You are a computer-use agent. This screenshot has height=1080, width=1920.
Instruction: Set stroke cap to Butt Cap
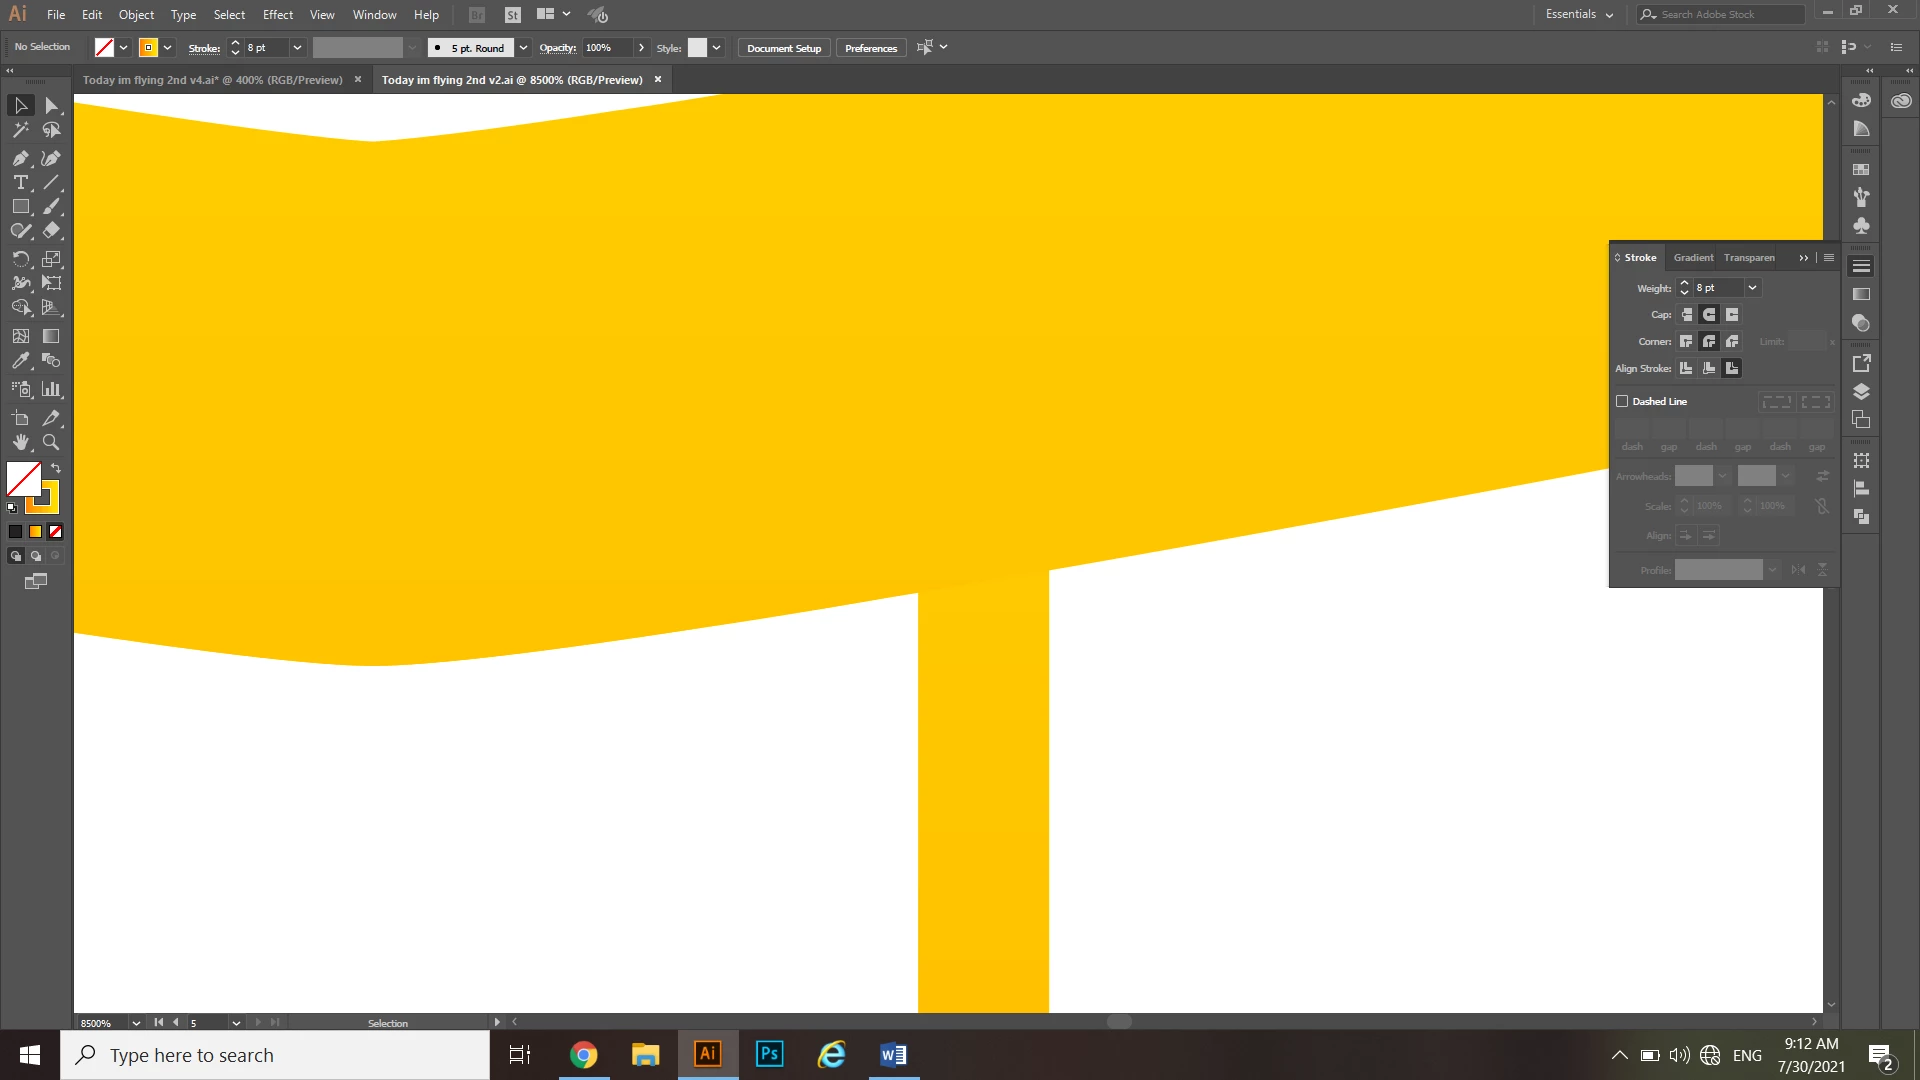click(1686, 314)
